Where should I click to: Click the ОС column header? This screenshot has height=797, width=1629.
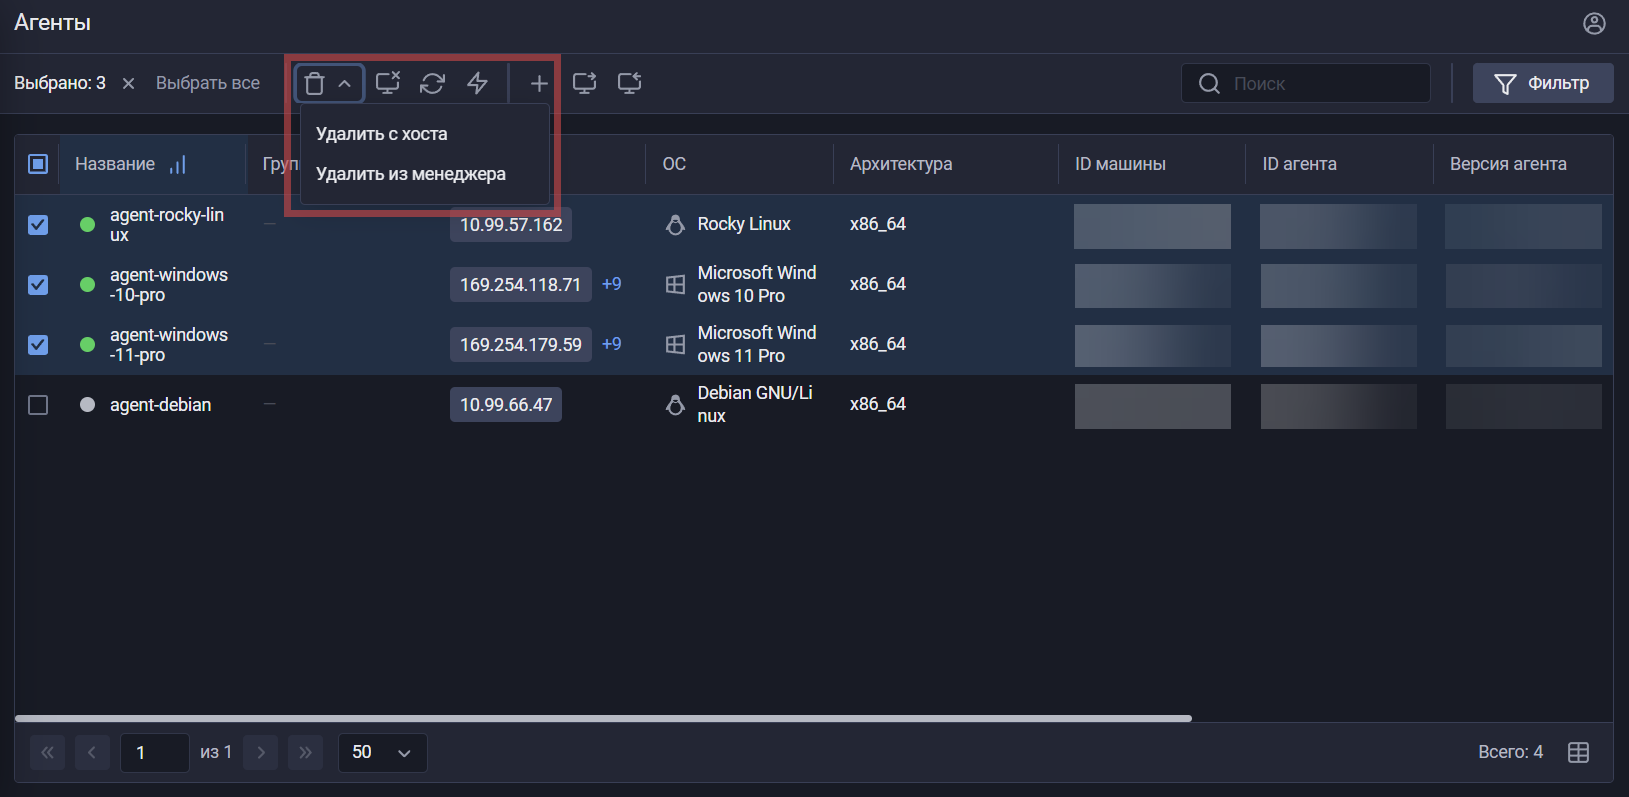point(674,164)
